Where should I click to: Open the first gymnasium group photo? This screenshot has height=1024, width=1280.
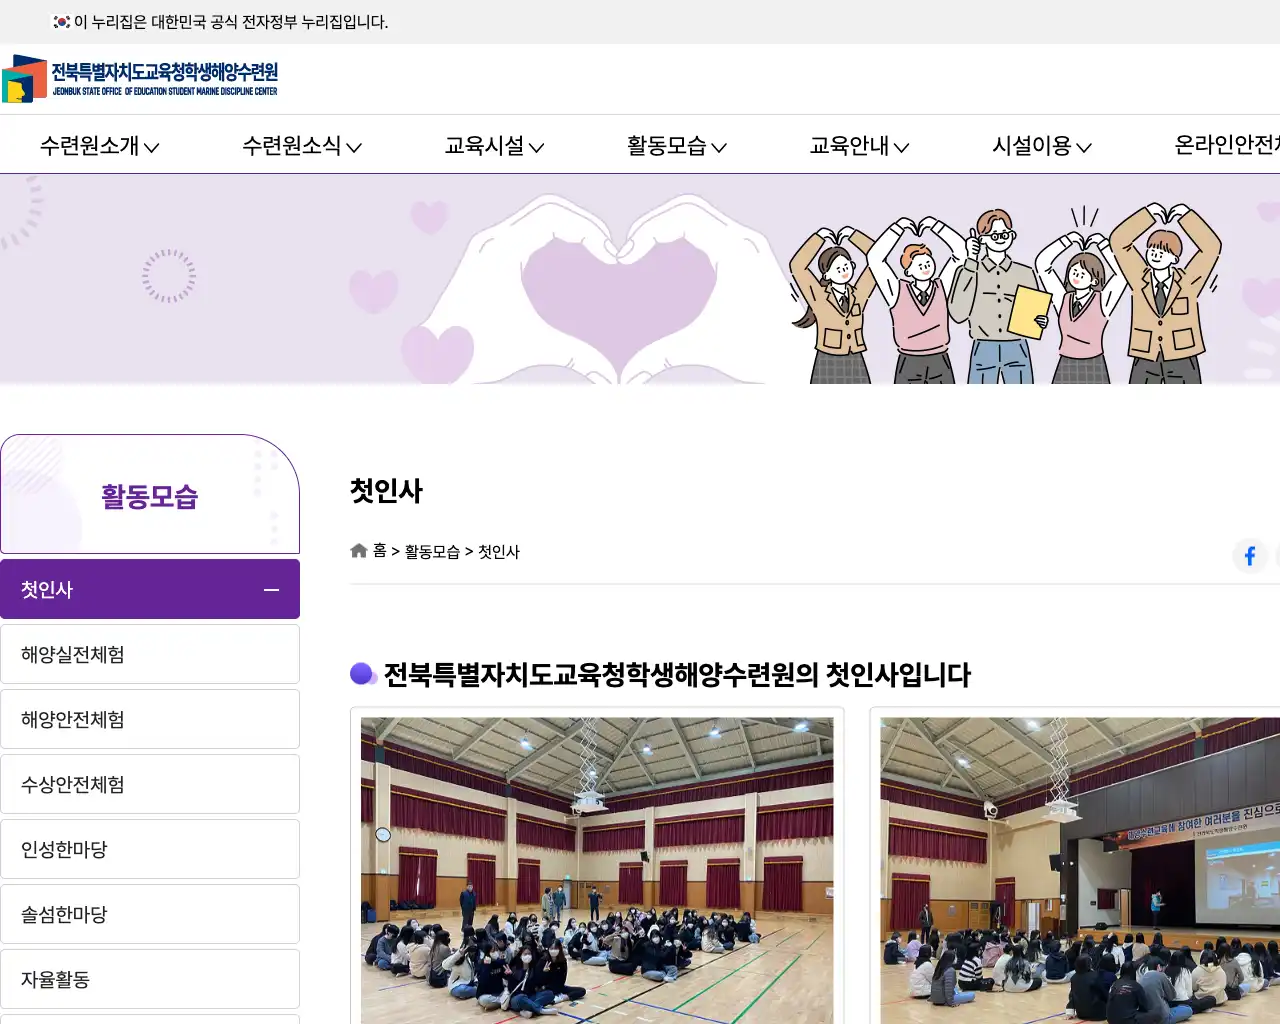click(597, 870)
